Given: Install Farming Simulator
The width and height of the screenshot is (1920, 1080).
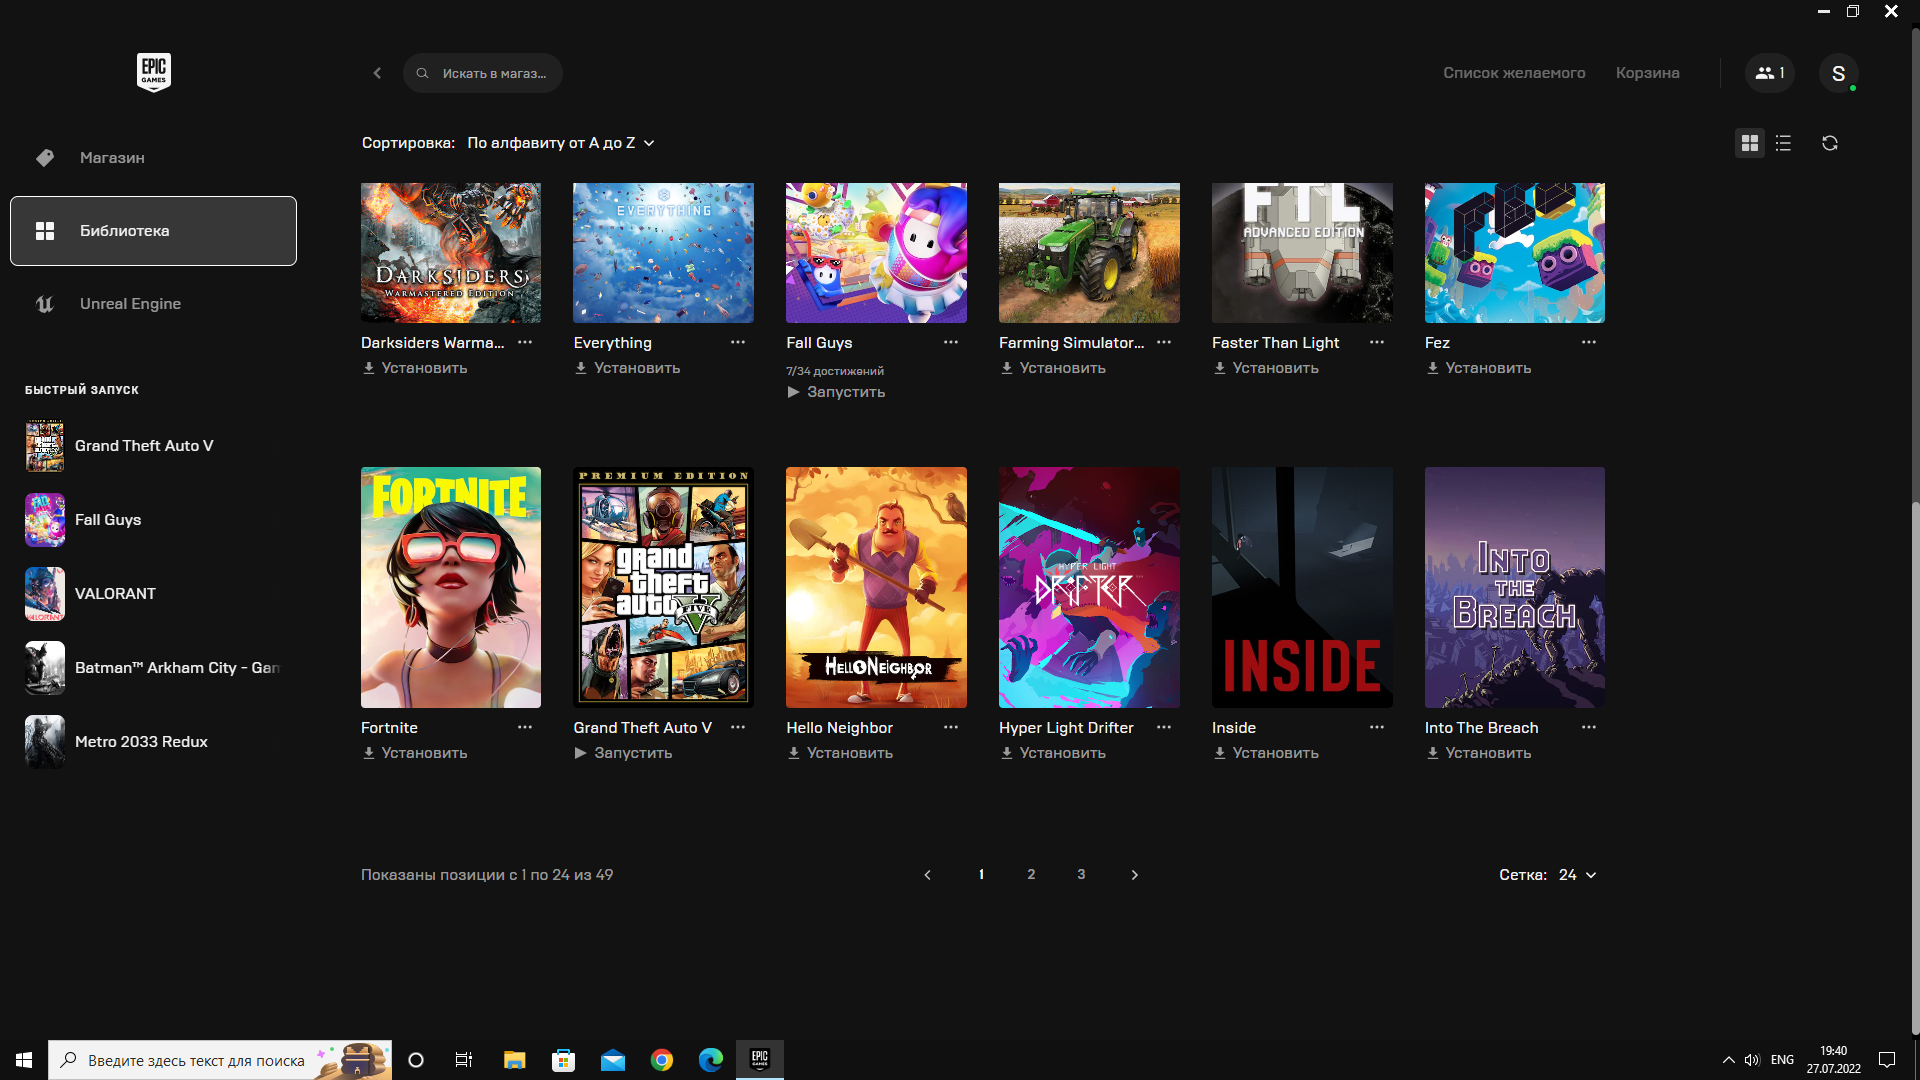Looking at the screenshot, I should tap(1053, 368).
